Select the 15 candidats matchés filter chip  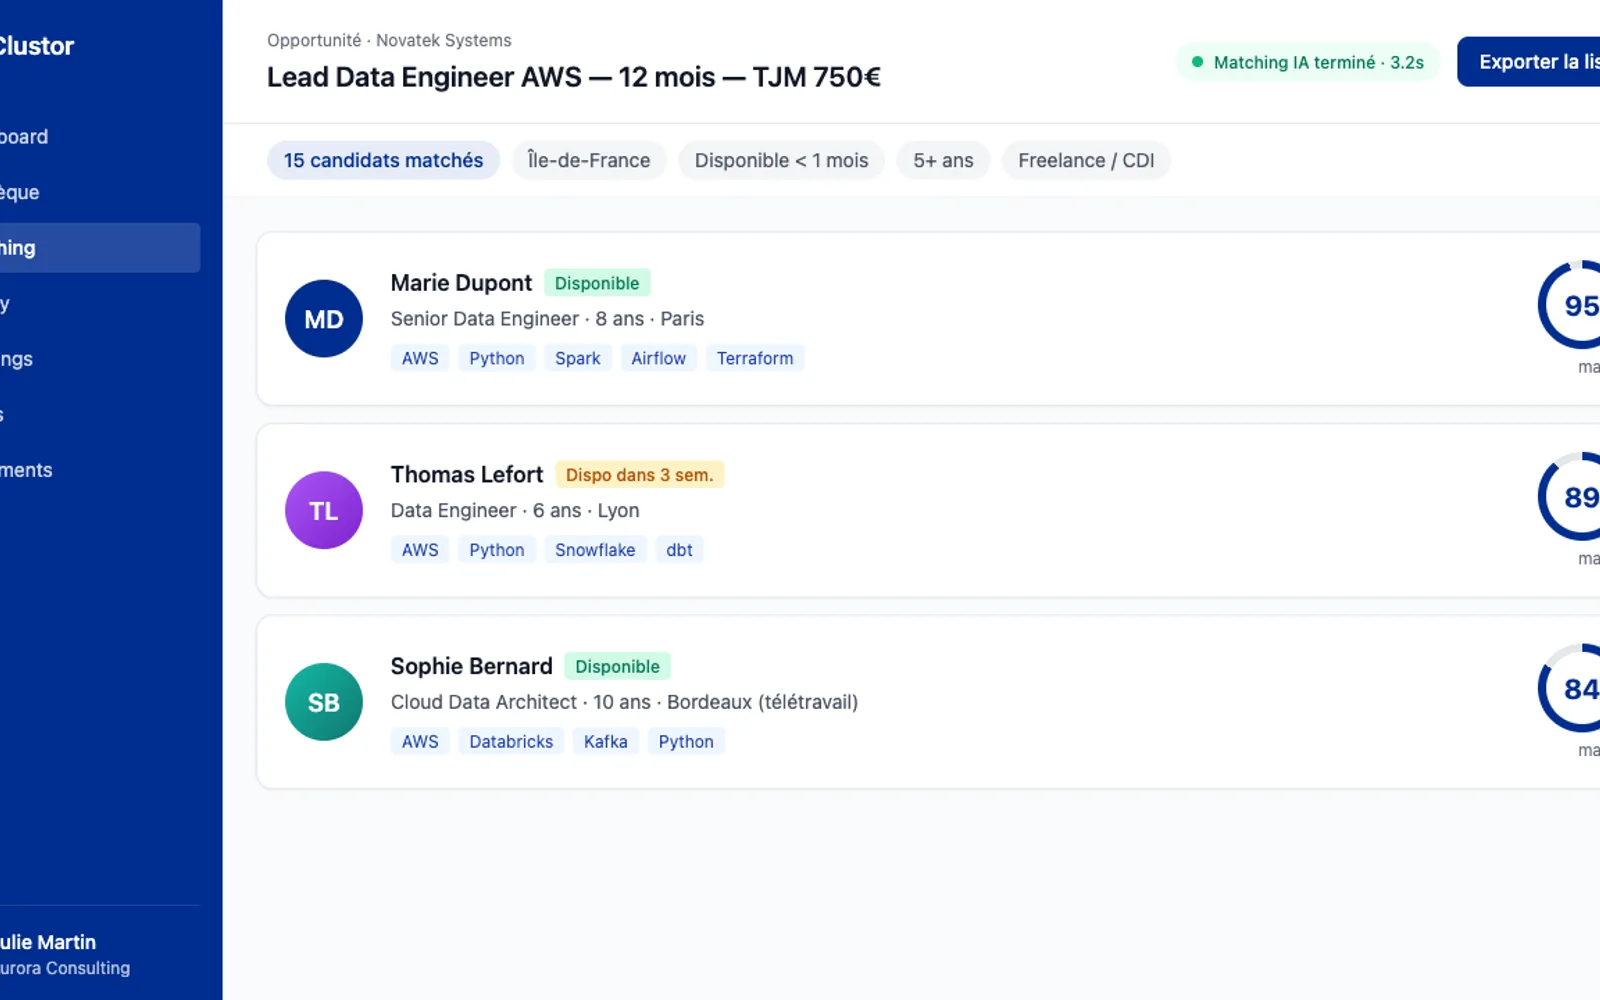pyautogui.click(x=383, y=160)
